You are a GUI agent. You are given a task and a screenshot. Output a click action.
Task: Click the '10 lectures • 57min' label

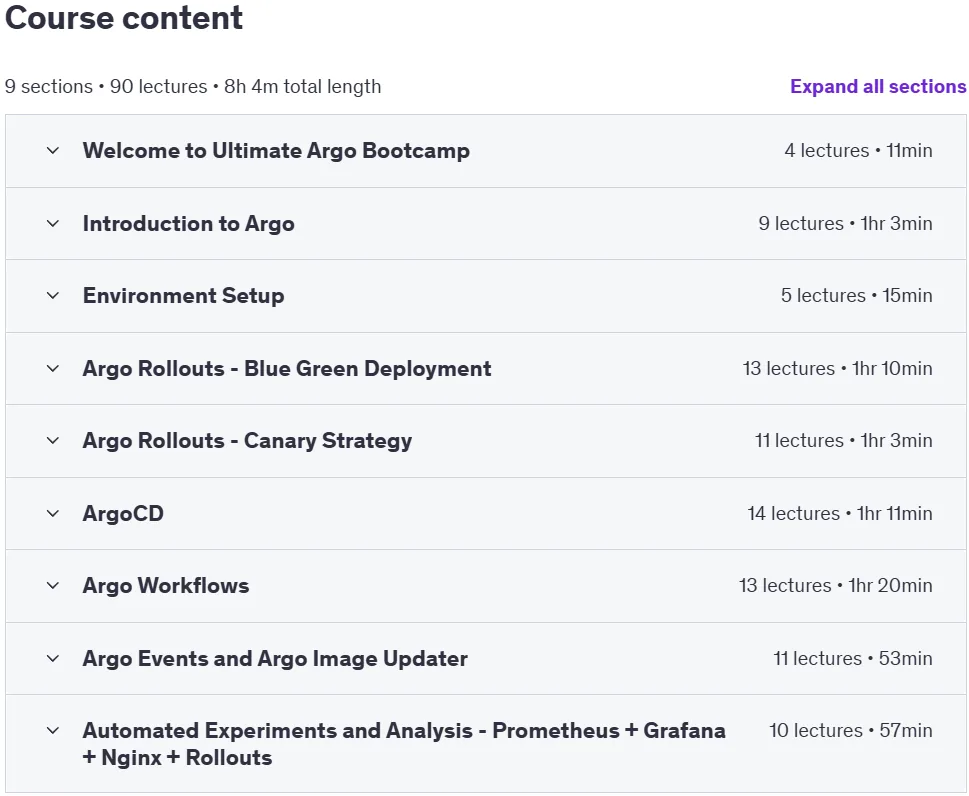(x=851, y=730)
